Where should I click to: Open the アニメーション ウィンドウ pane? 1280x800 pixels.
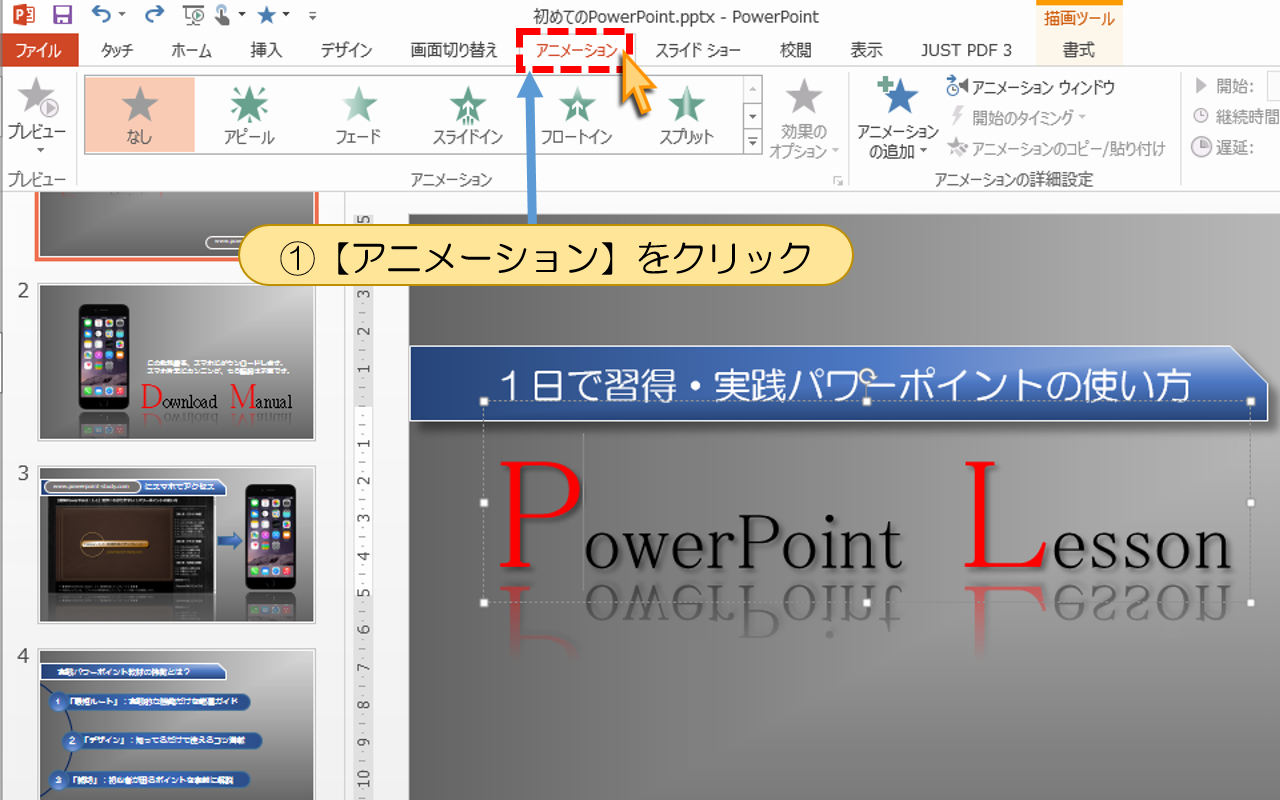tap(1030, 88)
